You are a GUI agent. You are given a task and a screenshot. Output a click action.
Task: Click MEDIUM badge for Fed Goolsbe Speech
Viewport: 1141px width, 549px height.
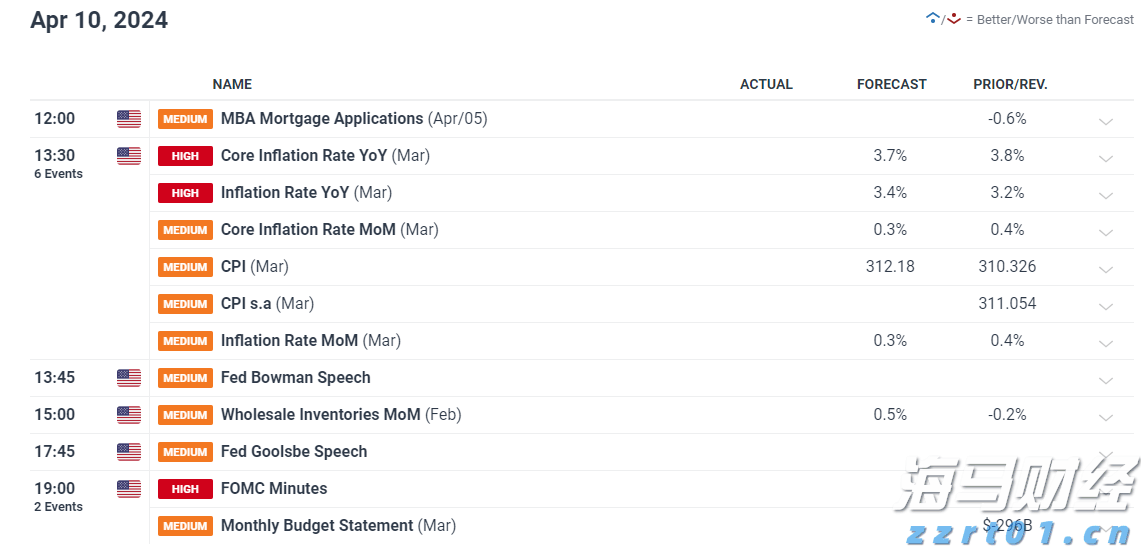tap(185, 452)
